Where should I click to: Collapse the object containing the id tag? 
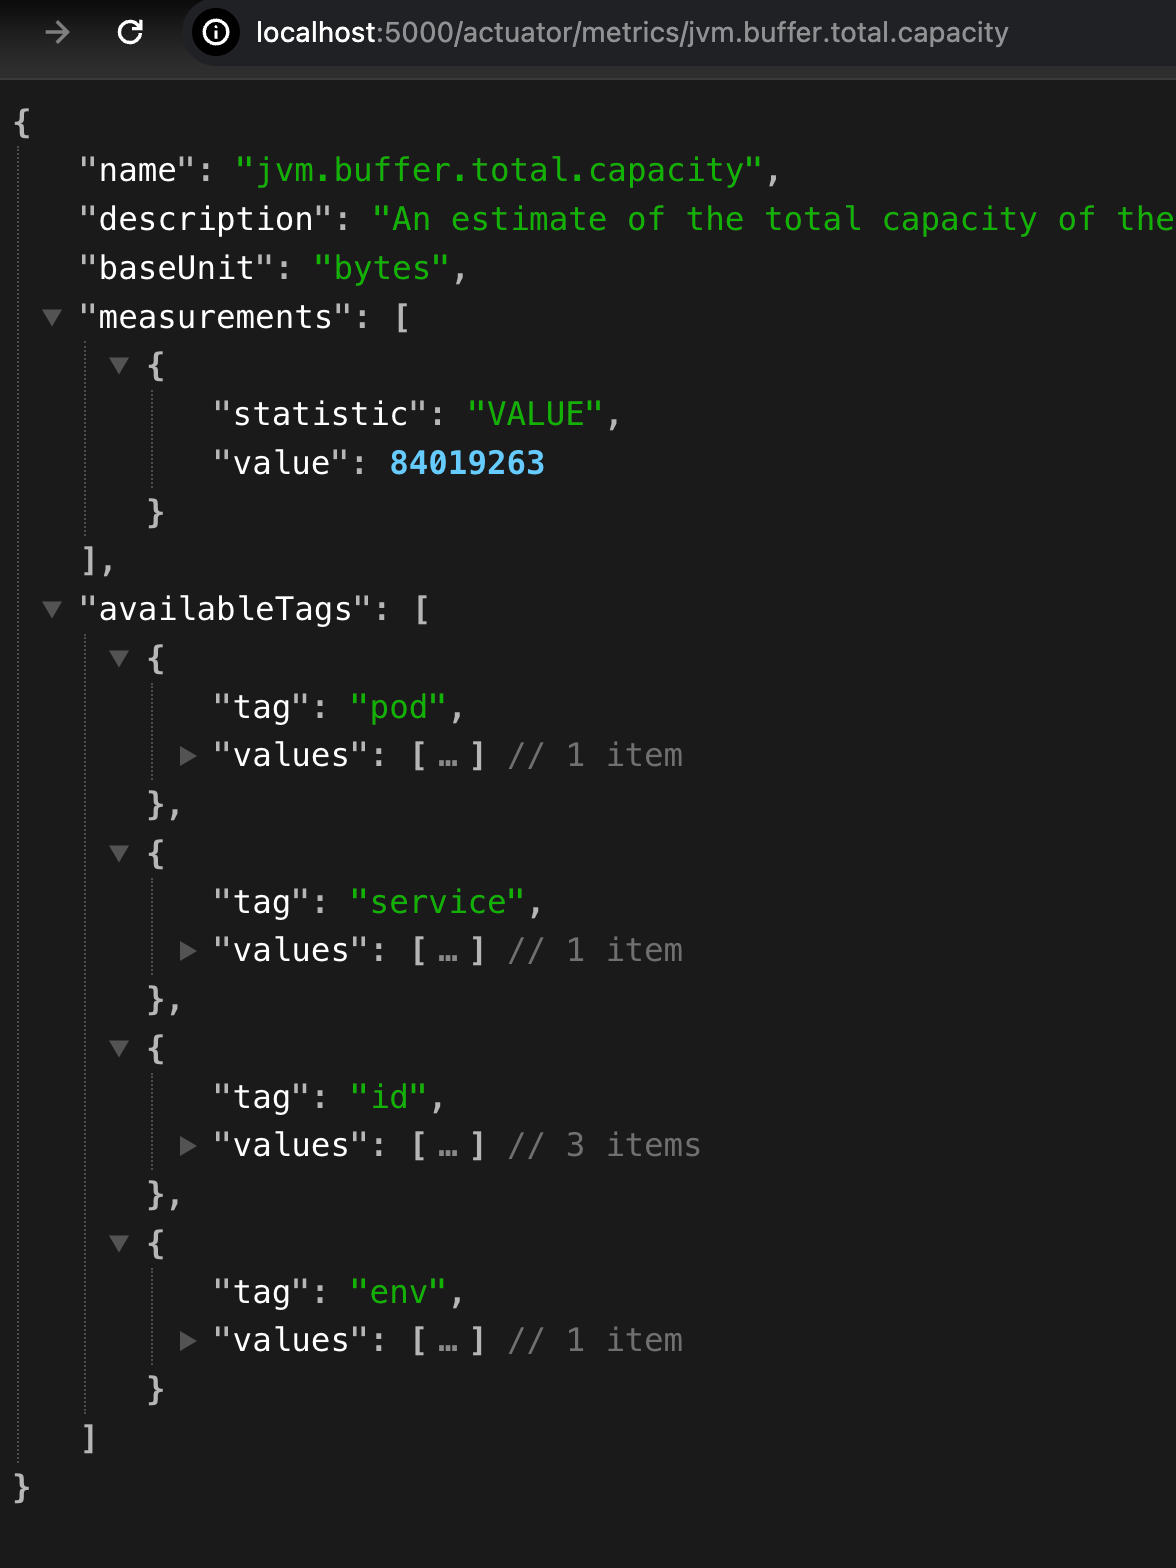pos(119,1048)
